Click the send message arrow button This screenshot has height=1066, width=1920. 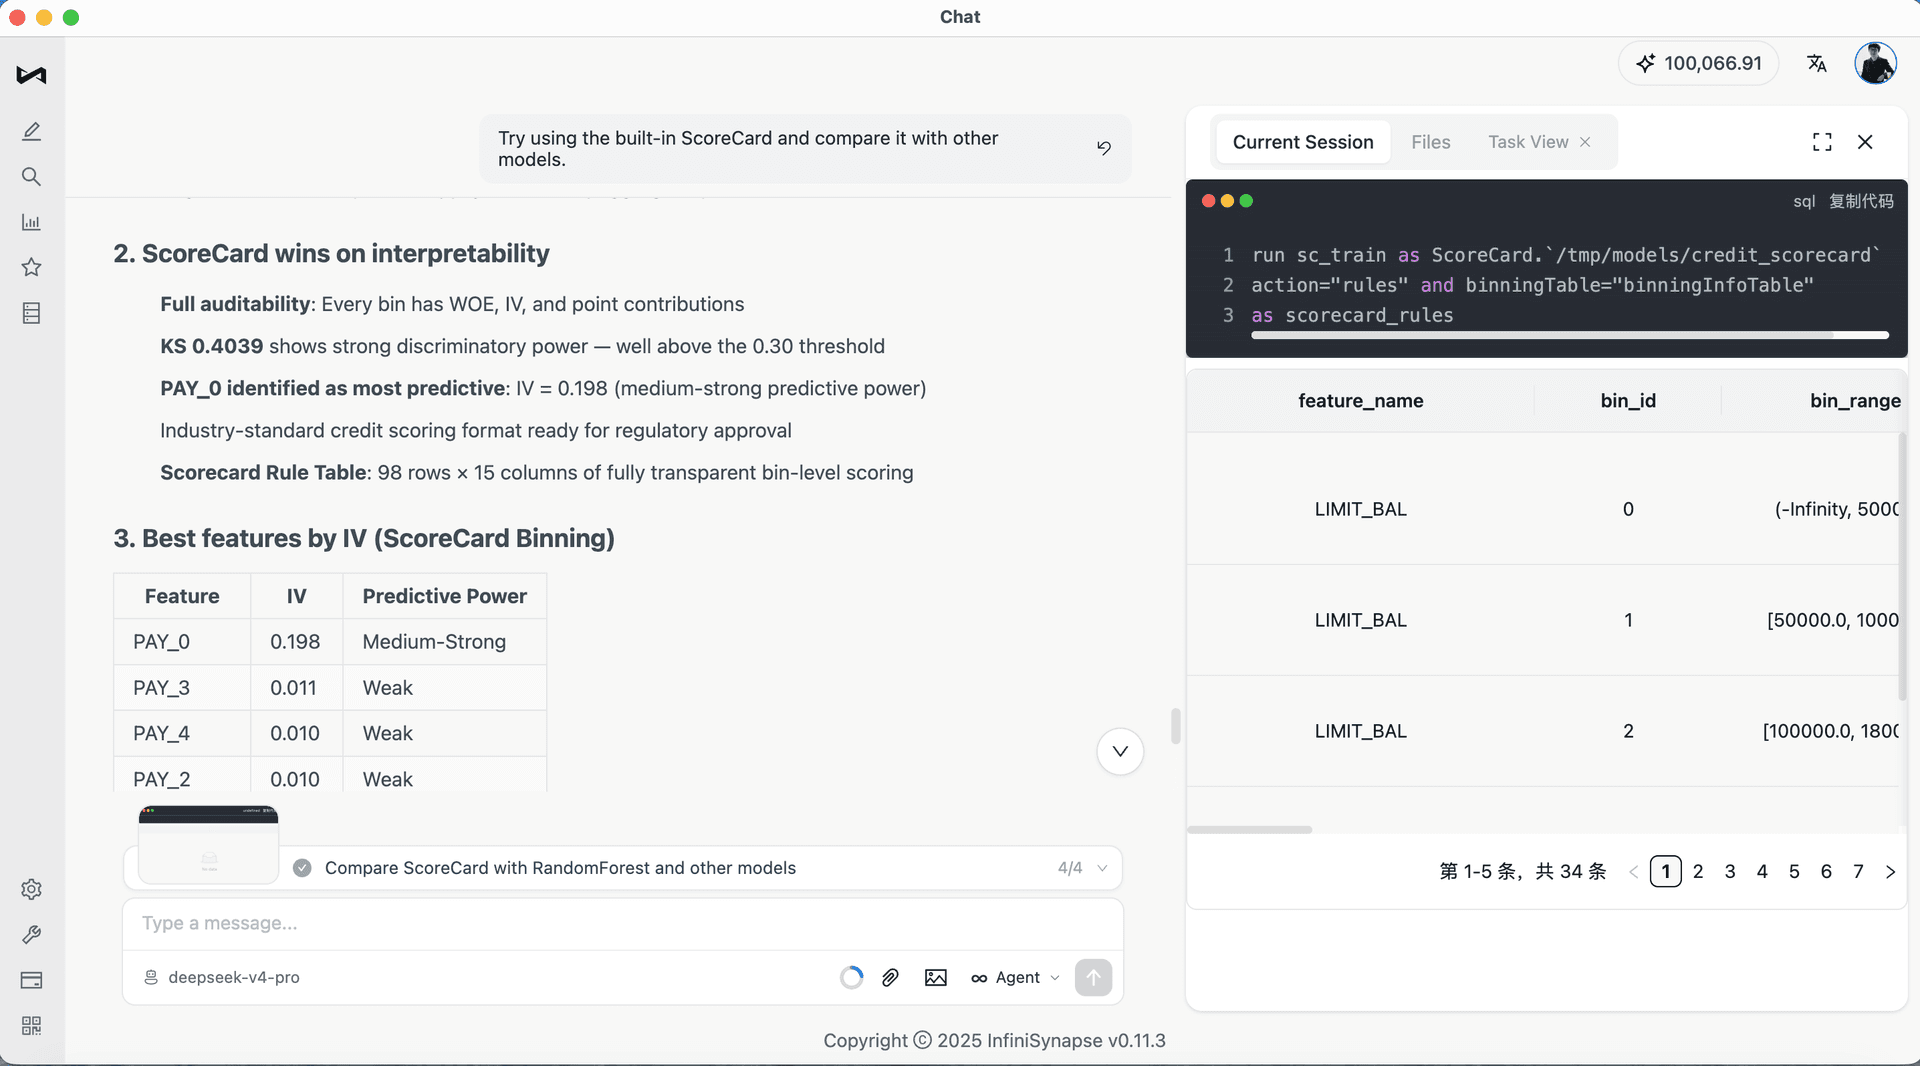click(x=1093, y=977)
